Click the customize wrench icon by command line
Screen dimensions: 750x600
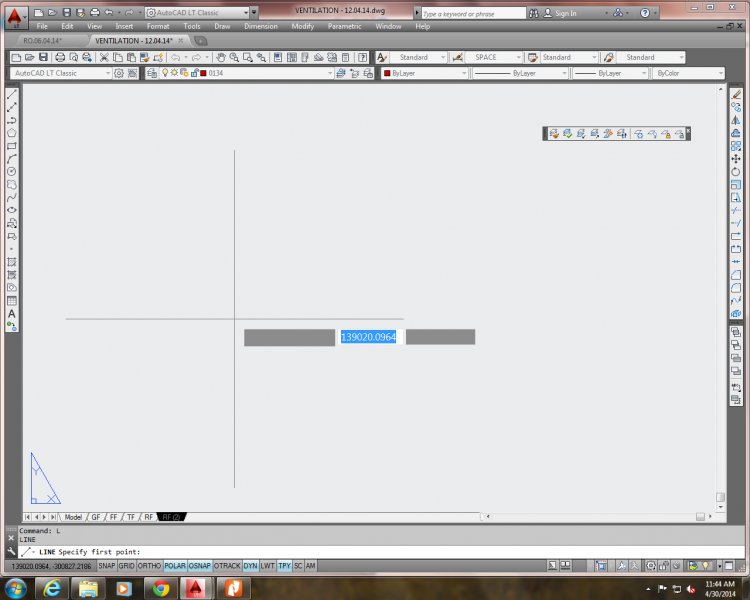tap(11, 551)
